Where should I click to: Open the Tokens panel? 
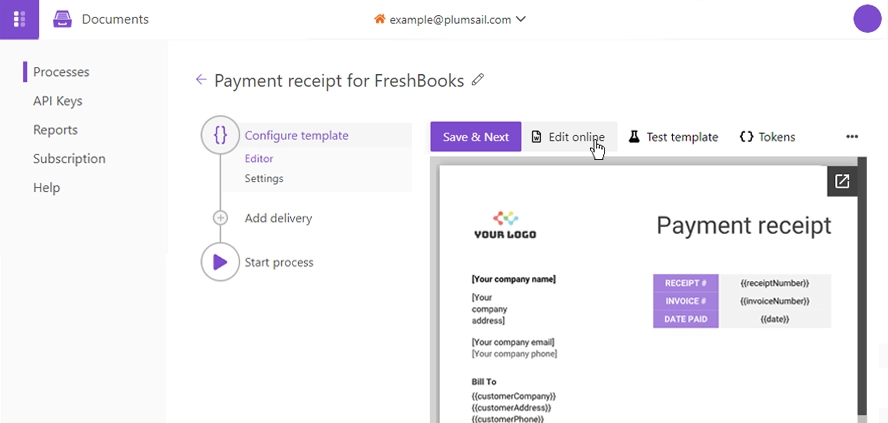pyautogui.click(x=767, y=136)
